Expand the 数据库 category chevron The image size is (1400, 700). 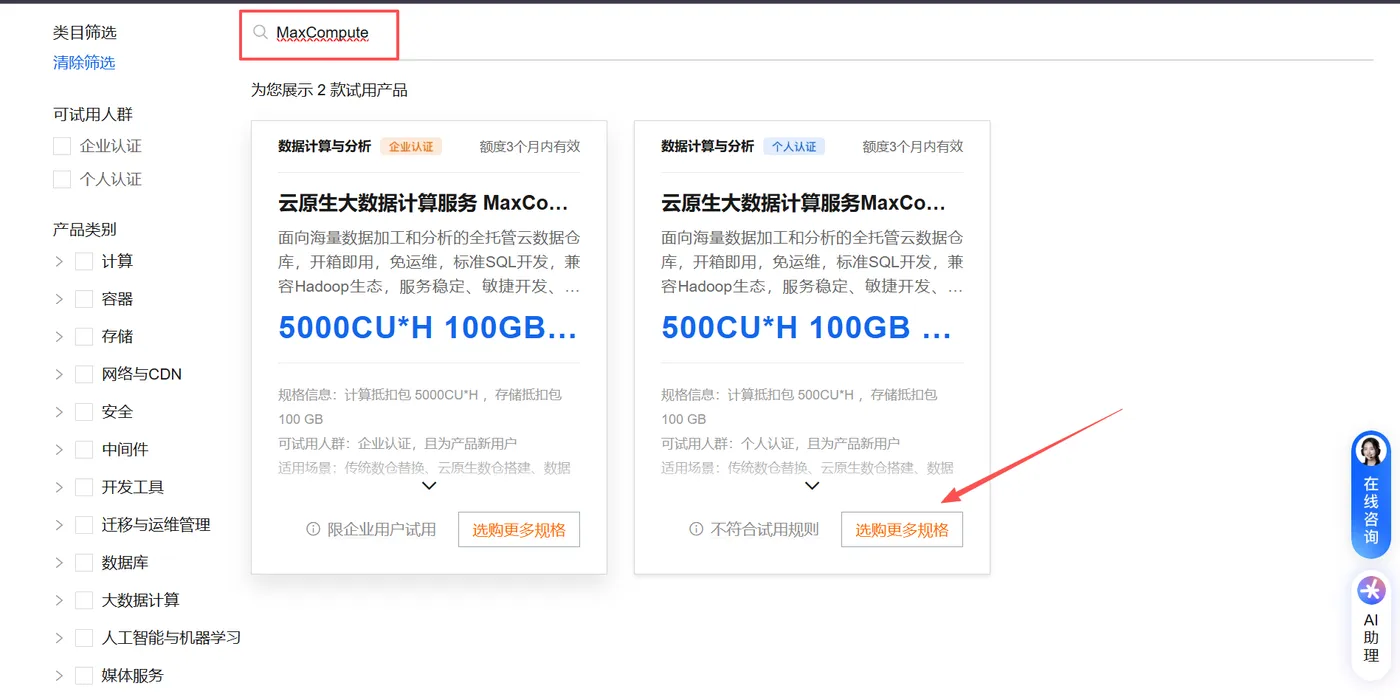point(58,563)
